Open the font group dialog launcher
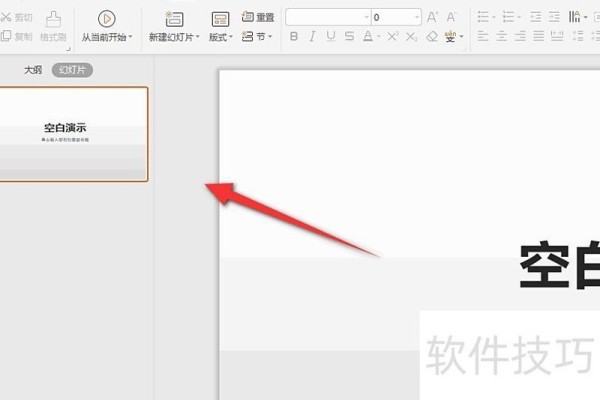 [465, 49]
